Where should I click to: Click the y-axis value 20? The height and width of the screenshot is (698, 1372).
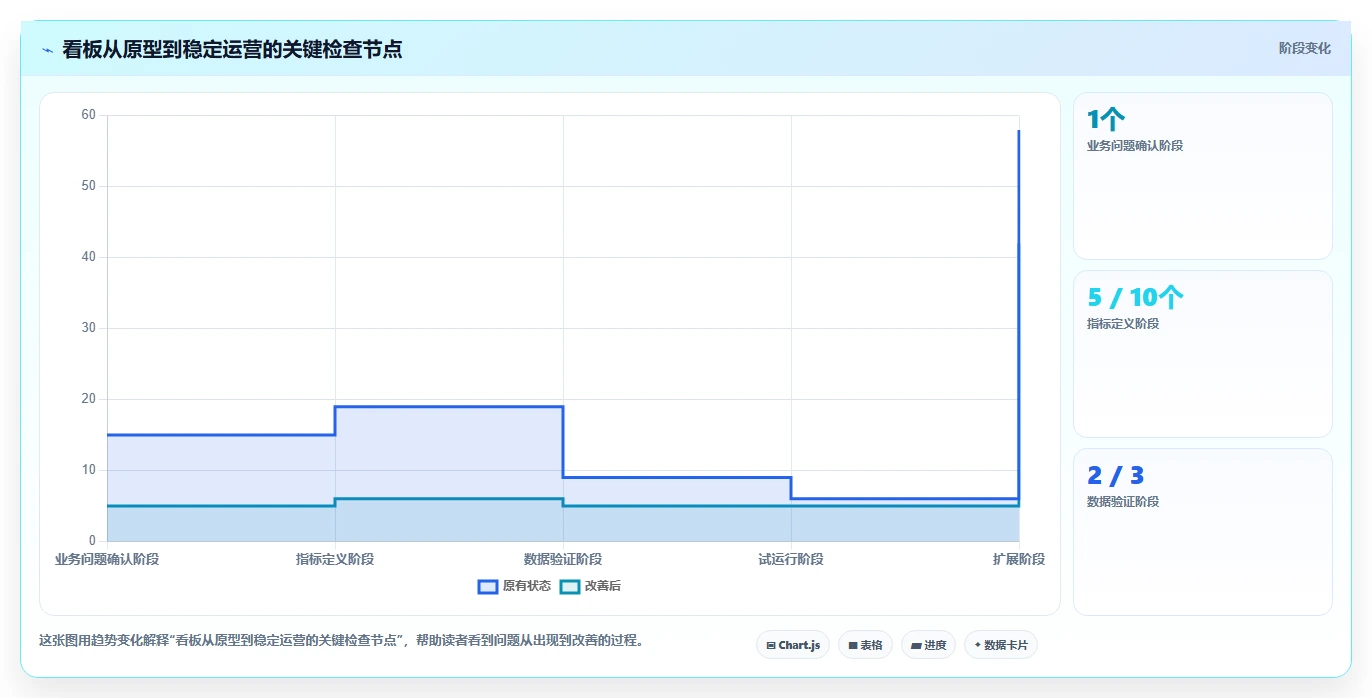coord(88,399)
